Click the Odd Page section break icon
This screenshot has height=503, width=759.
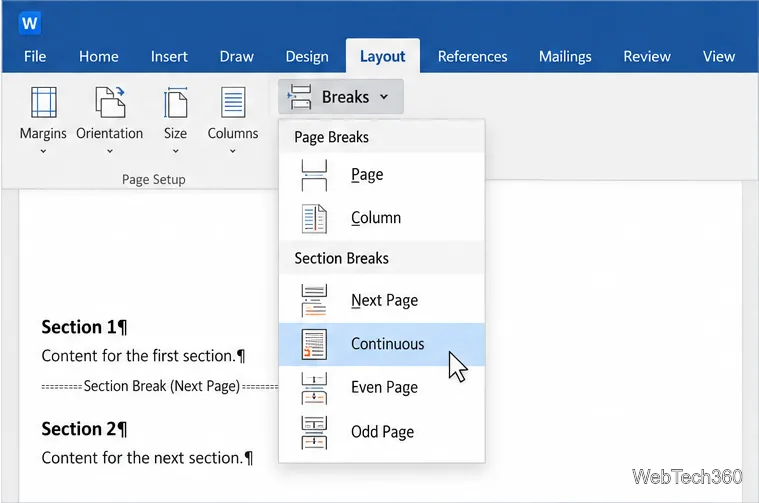(x=314, y=432)
